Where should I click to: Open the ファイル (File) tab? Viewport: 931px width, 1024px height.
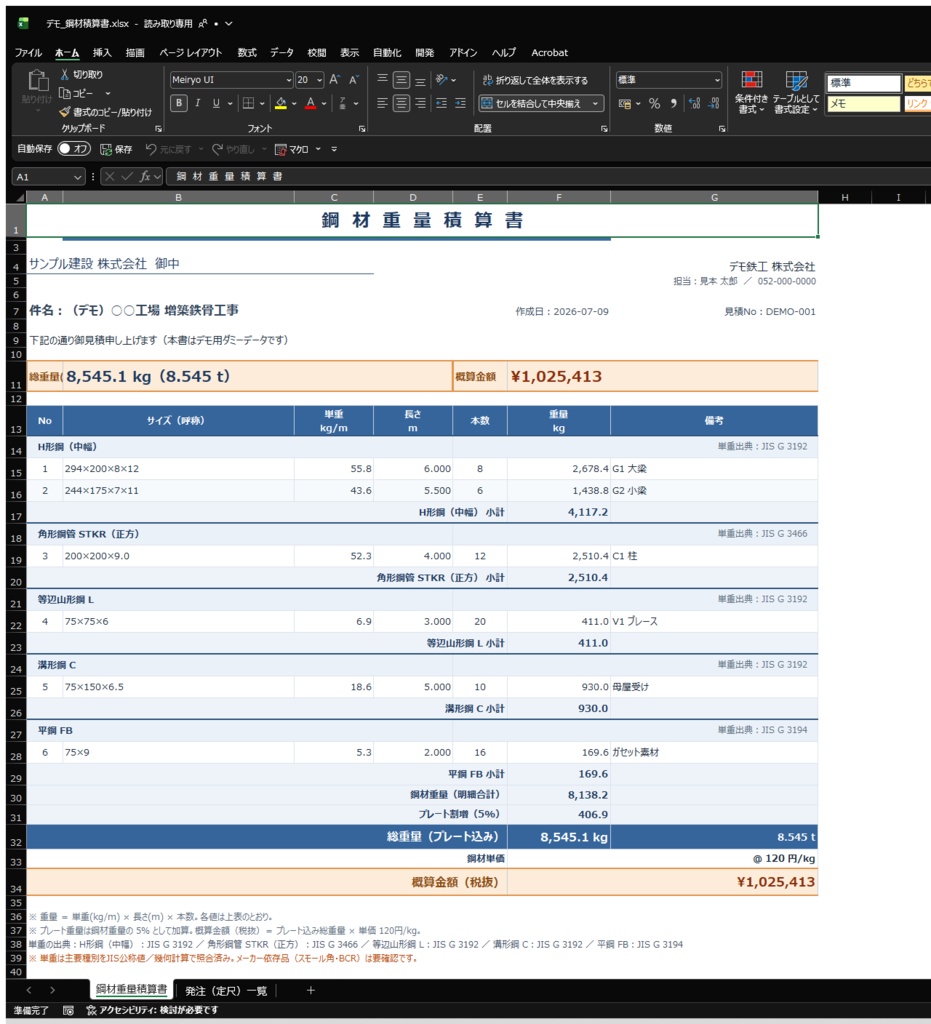[x=28, y=52]
